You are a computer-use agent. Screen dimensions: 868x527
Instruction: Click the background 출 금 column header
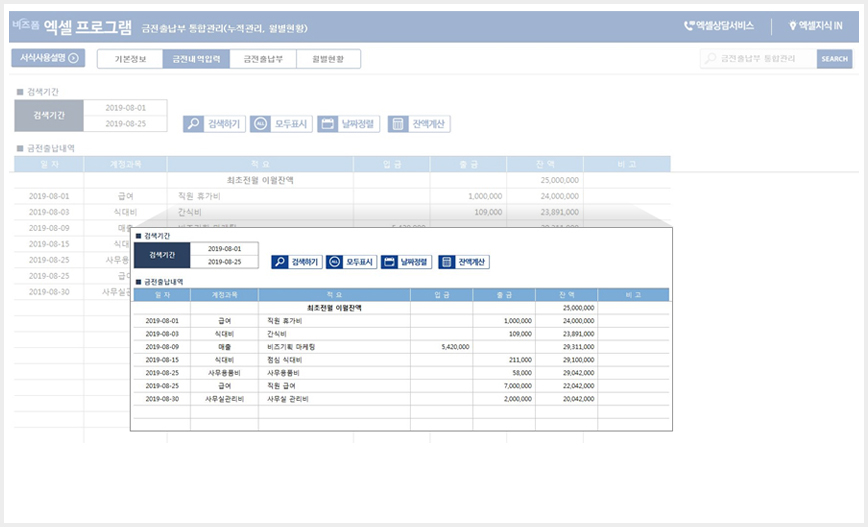(468, 164)
